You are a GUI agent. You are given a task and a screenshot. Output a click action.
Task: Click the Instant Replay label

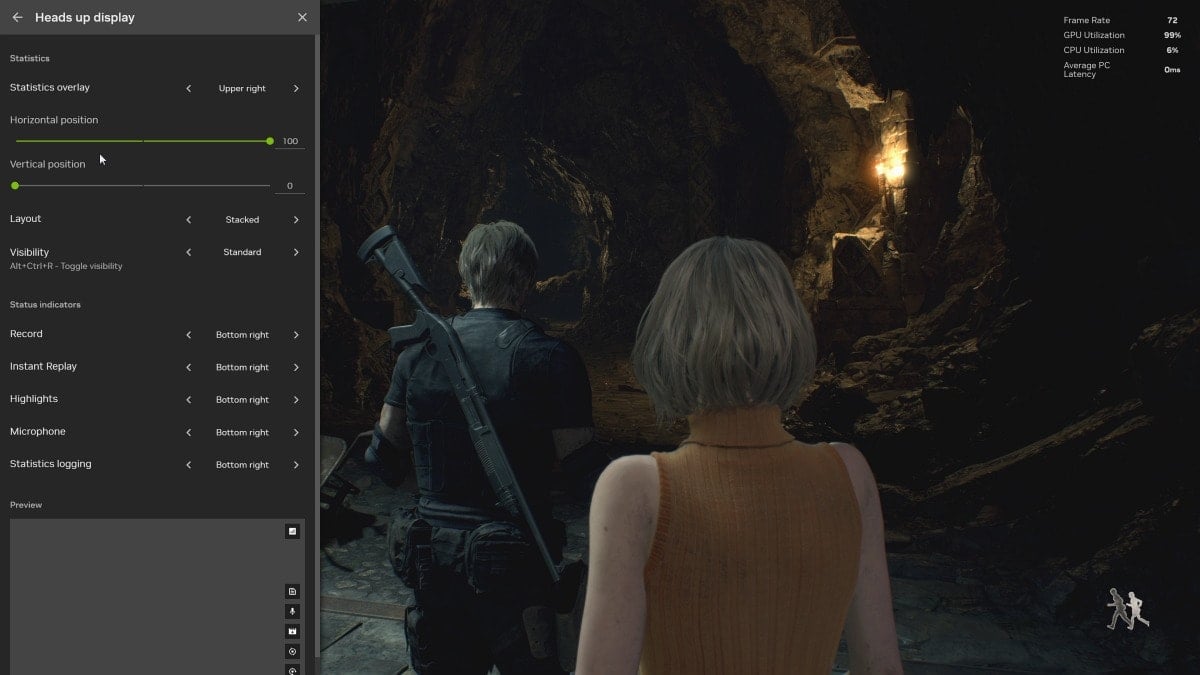pos(43,366)
